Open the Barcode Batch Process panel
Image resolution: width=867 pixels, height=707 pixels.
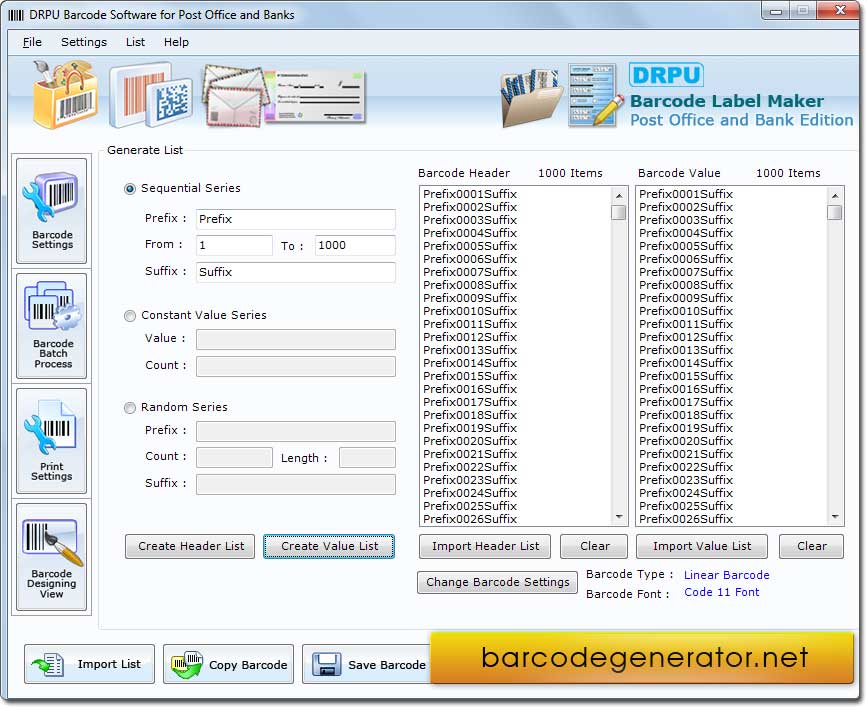(51, 326)
